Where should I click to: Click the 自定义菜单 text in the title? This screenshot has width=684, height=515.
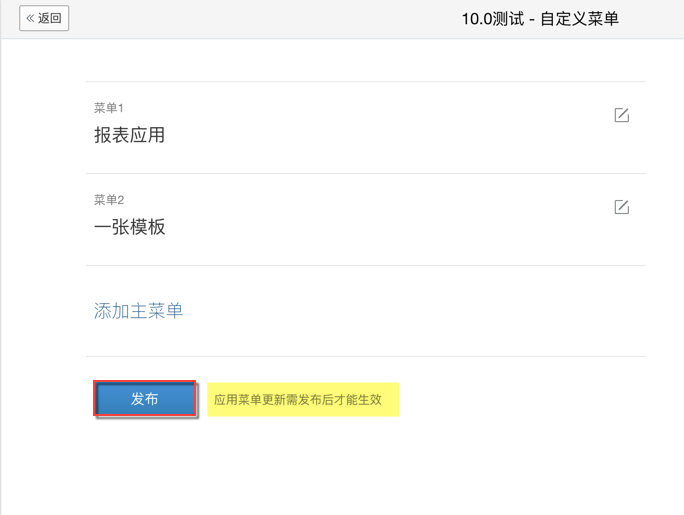(579, 18)
